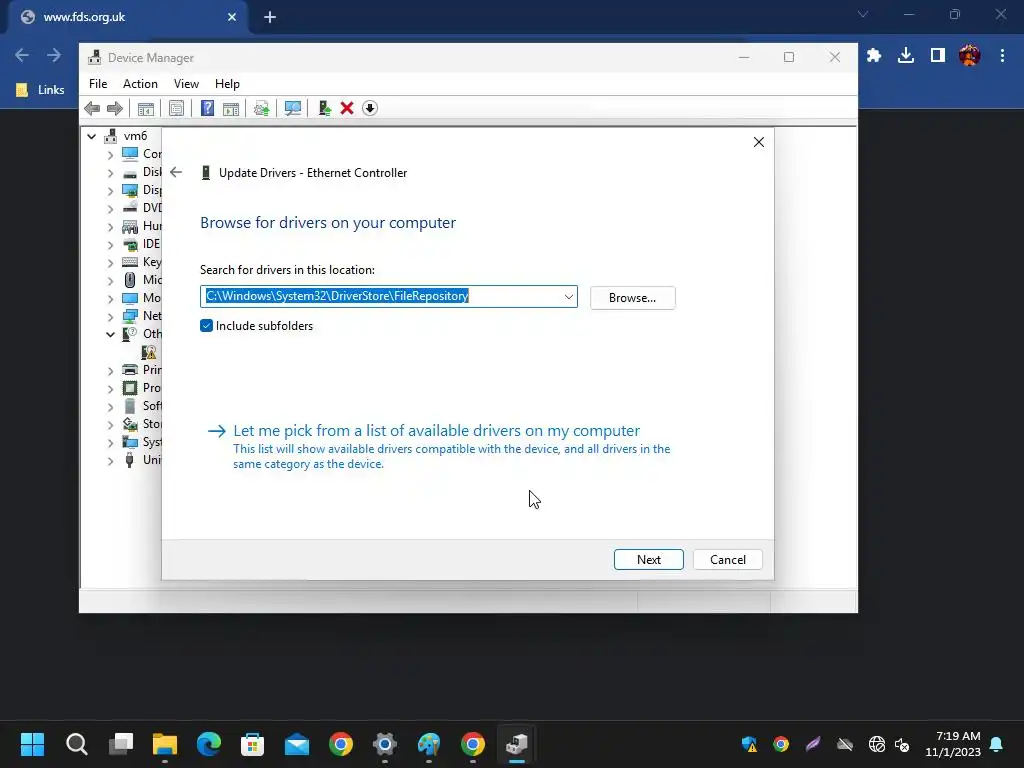
Task: Open the File menu
Action: click(x=98, y=84)
